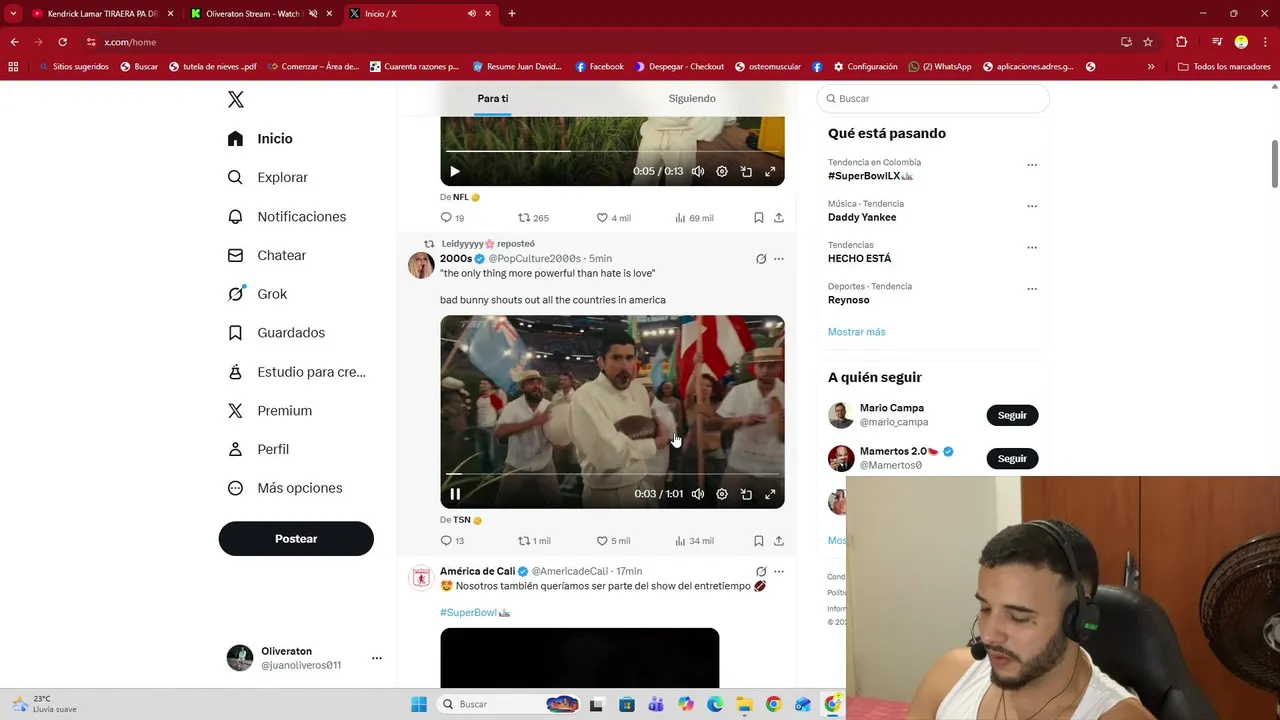
Task: Enter fullscreen on bad bunny video
Action: [x=770, y=494]
